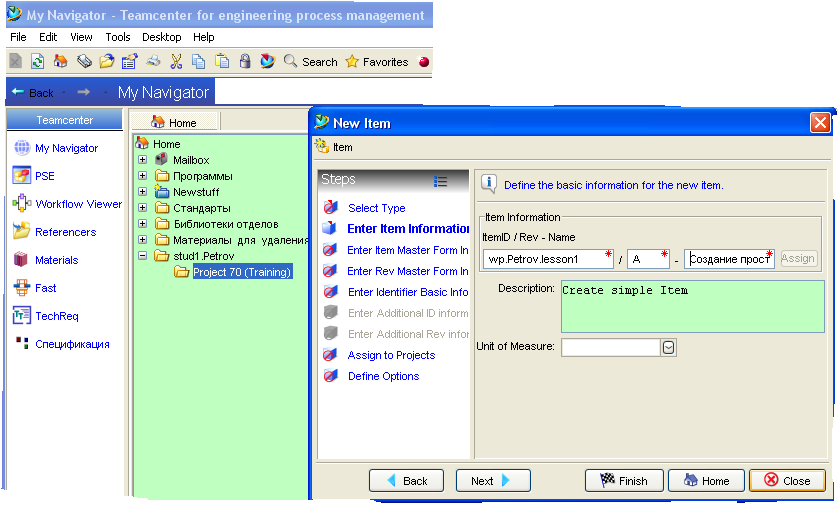Click the Home house icon in toolbar

[61, 62]
